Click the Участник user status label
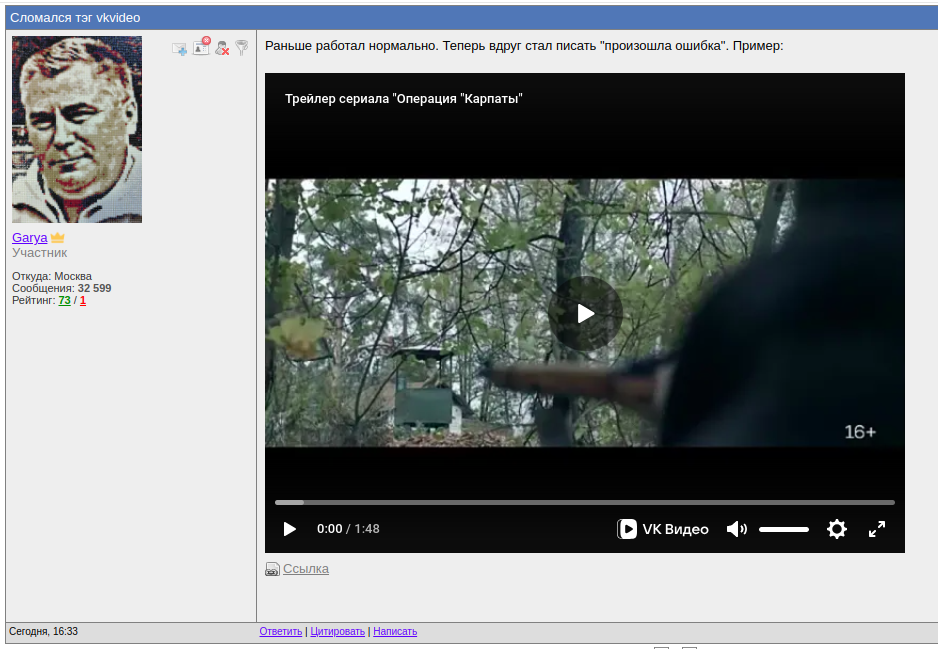 tap(39, 252)
